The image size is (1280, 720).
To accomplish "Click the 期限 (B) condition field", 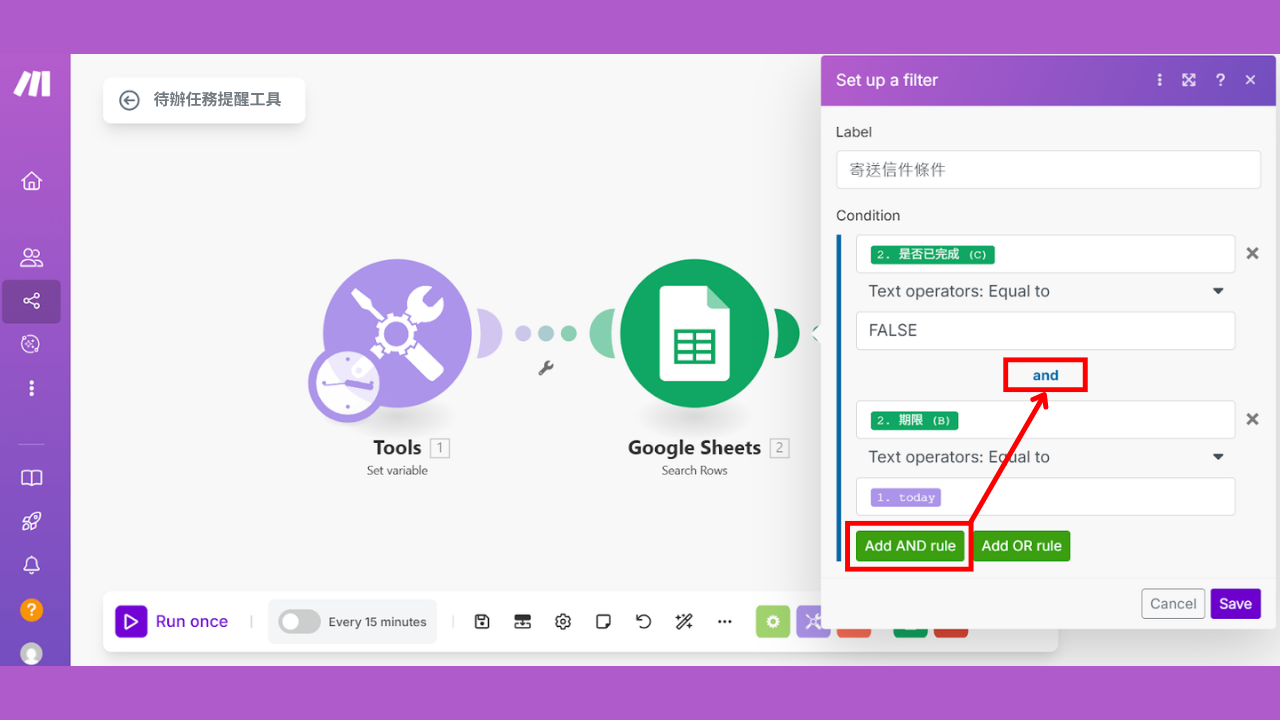I will [1046, 420].
